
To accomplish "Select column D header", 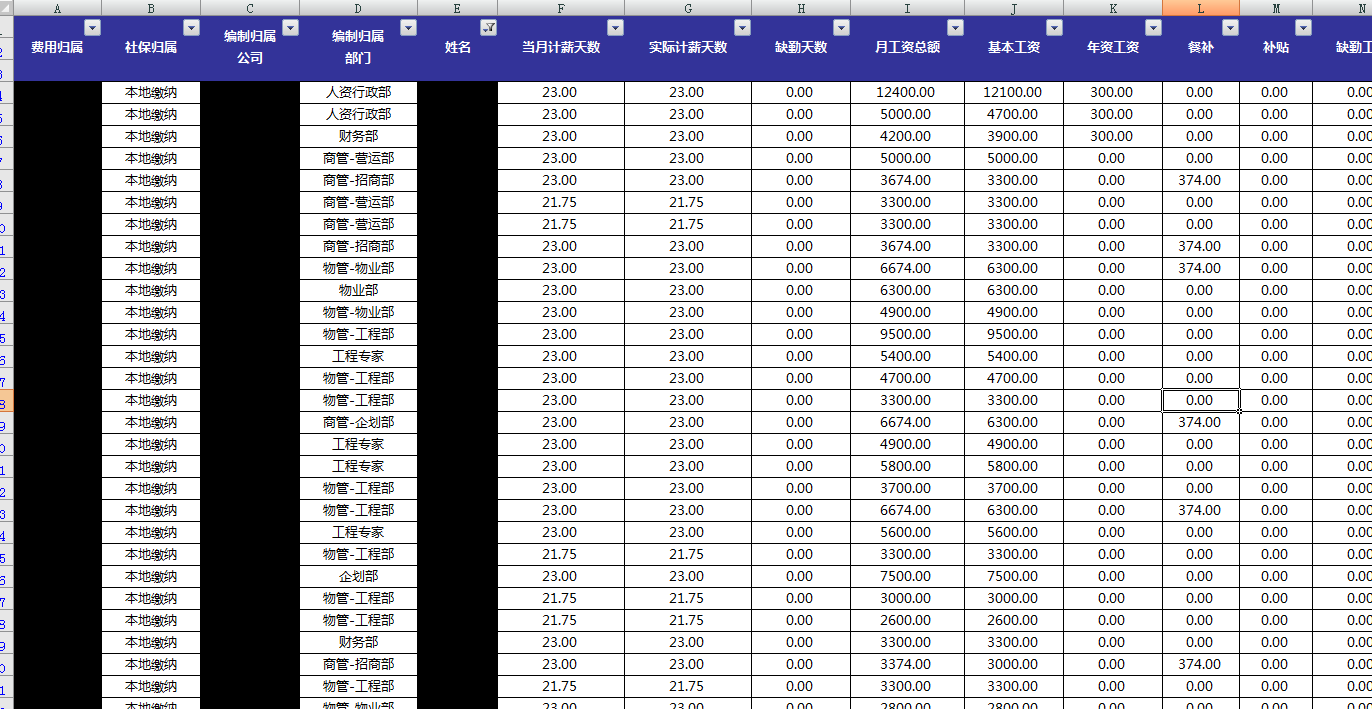I will (x=359, y=8).
